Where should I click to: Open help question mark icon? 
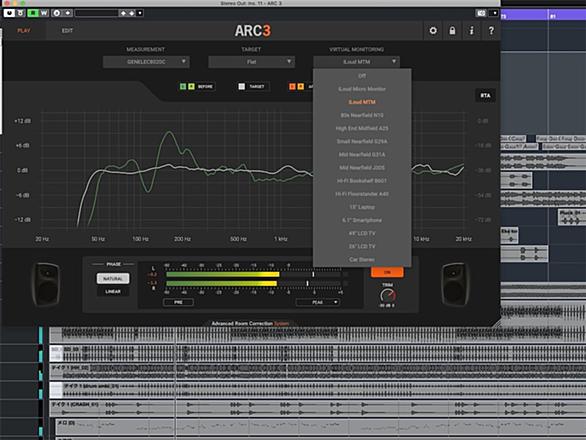tap(491, 31)
